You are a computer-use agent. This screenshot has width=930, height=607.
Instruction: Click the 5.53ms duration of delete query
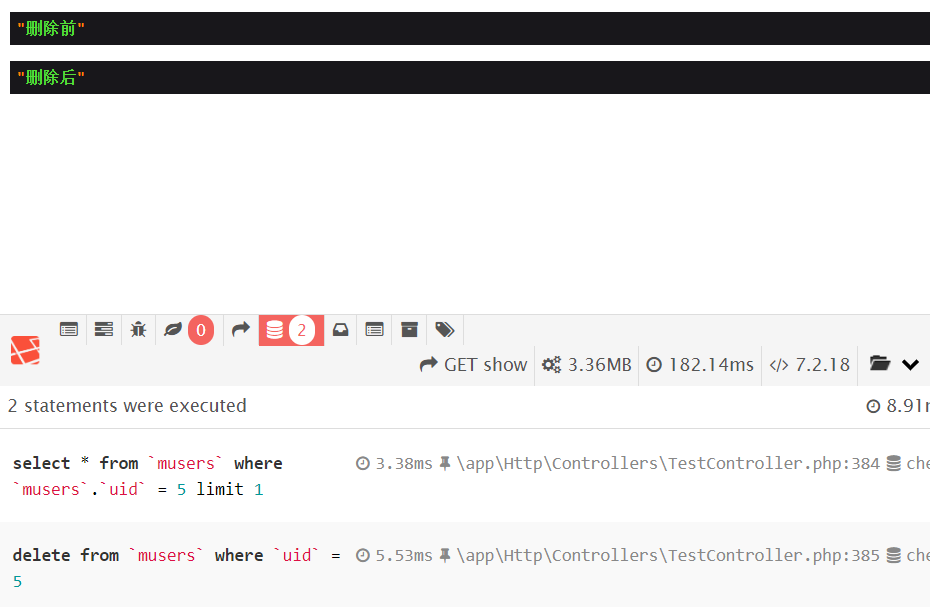point(394,555)
